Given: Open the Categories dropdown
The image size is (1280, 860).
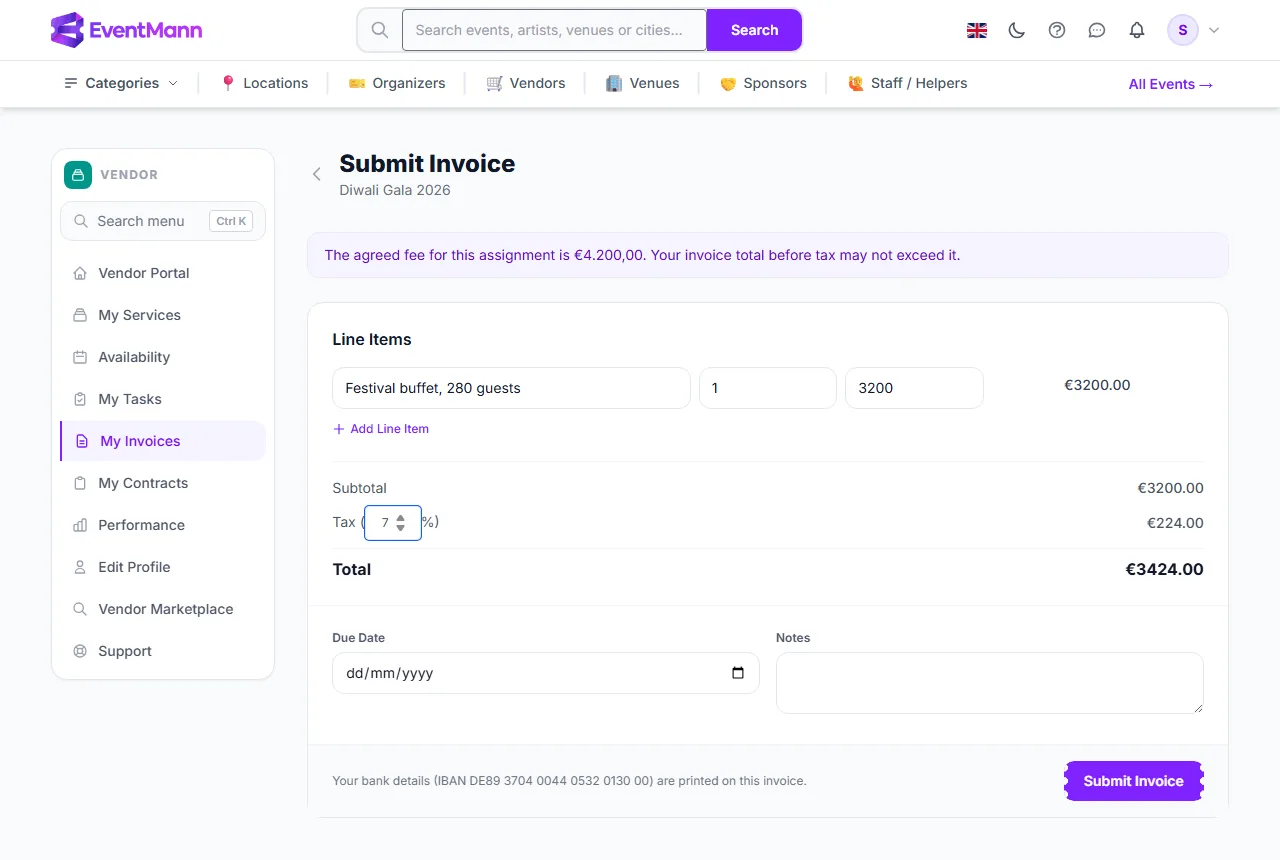Looking at the screenshot, I should (121, 83).
